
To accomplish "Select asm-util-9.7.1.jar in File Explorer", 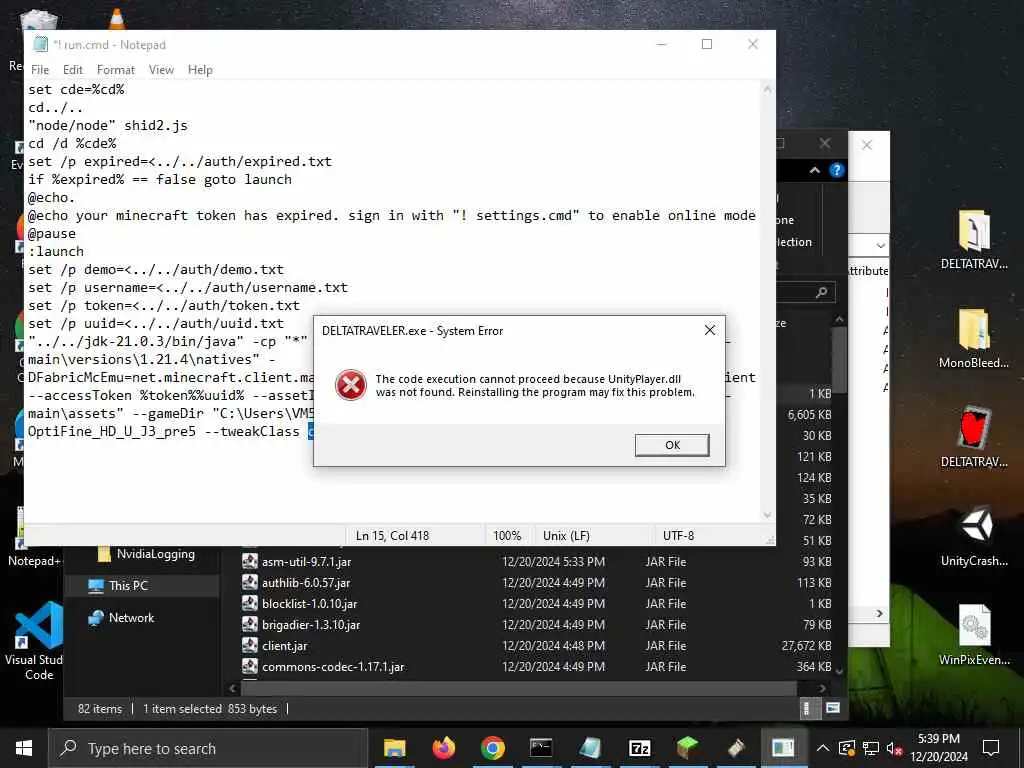I will [306, 562].
